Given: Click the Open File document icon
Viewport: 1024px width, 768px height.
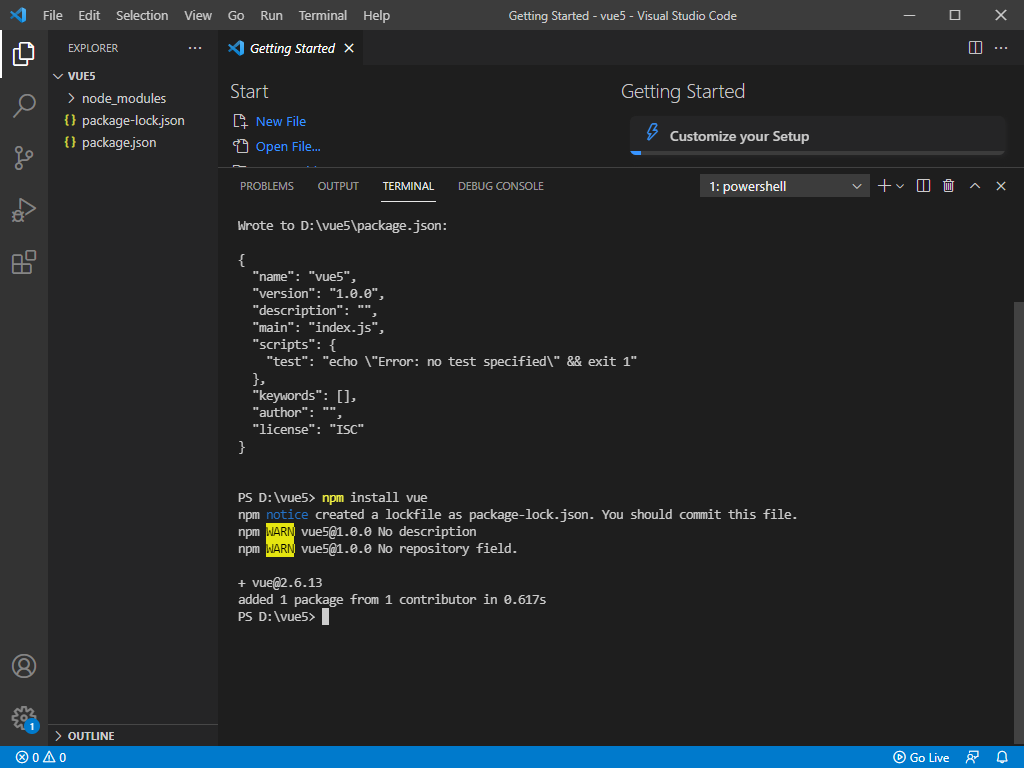Looking at the screenshot, I should tap(241, 146).
